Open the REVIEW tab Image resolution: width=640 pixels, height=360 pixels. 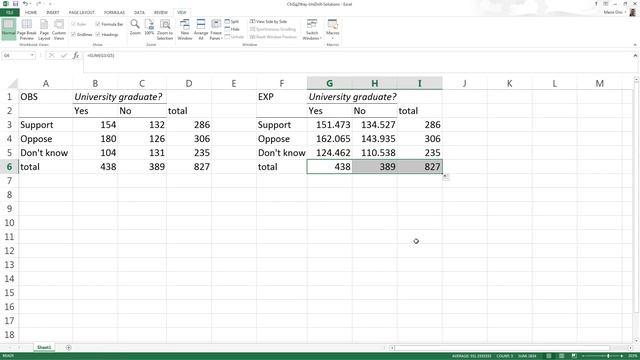coord(161,13)
